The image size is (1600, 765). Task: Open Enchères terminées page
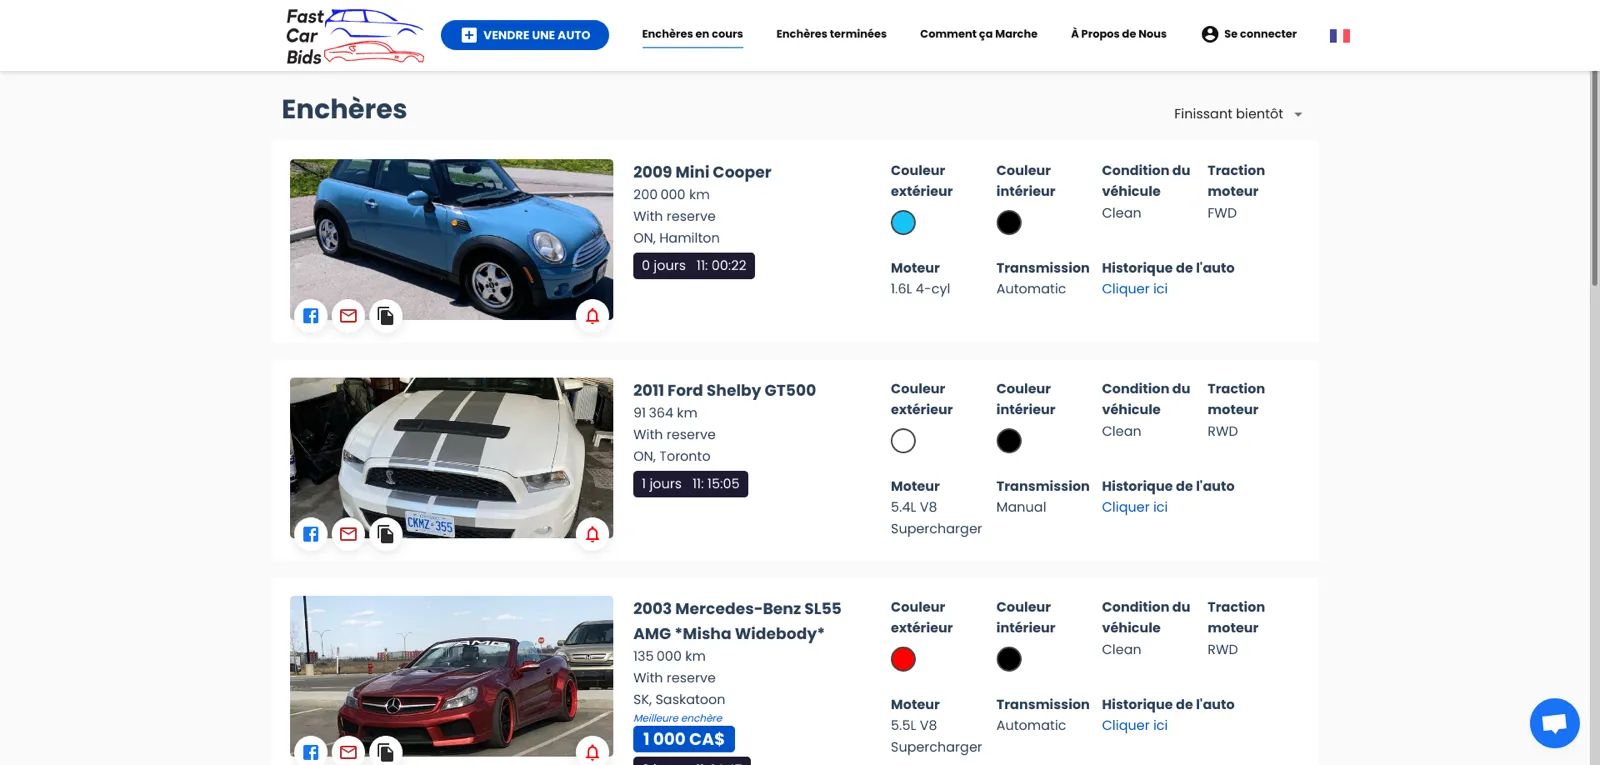pos(831,34)
